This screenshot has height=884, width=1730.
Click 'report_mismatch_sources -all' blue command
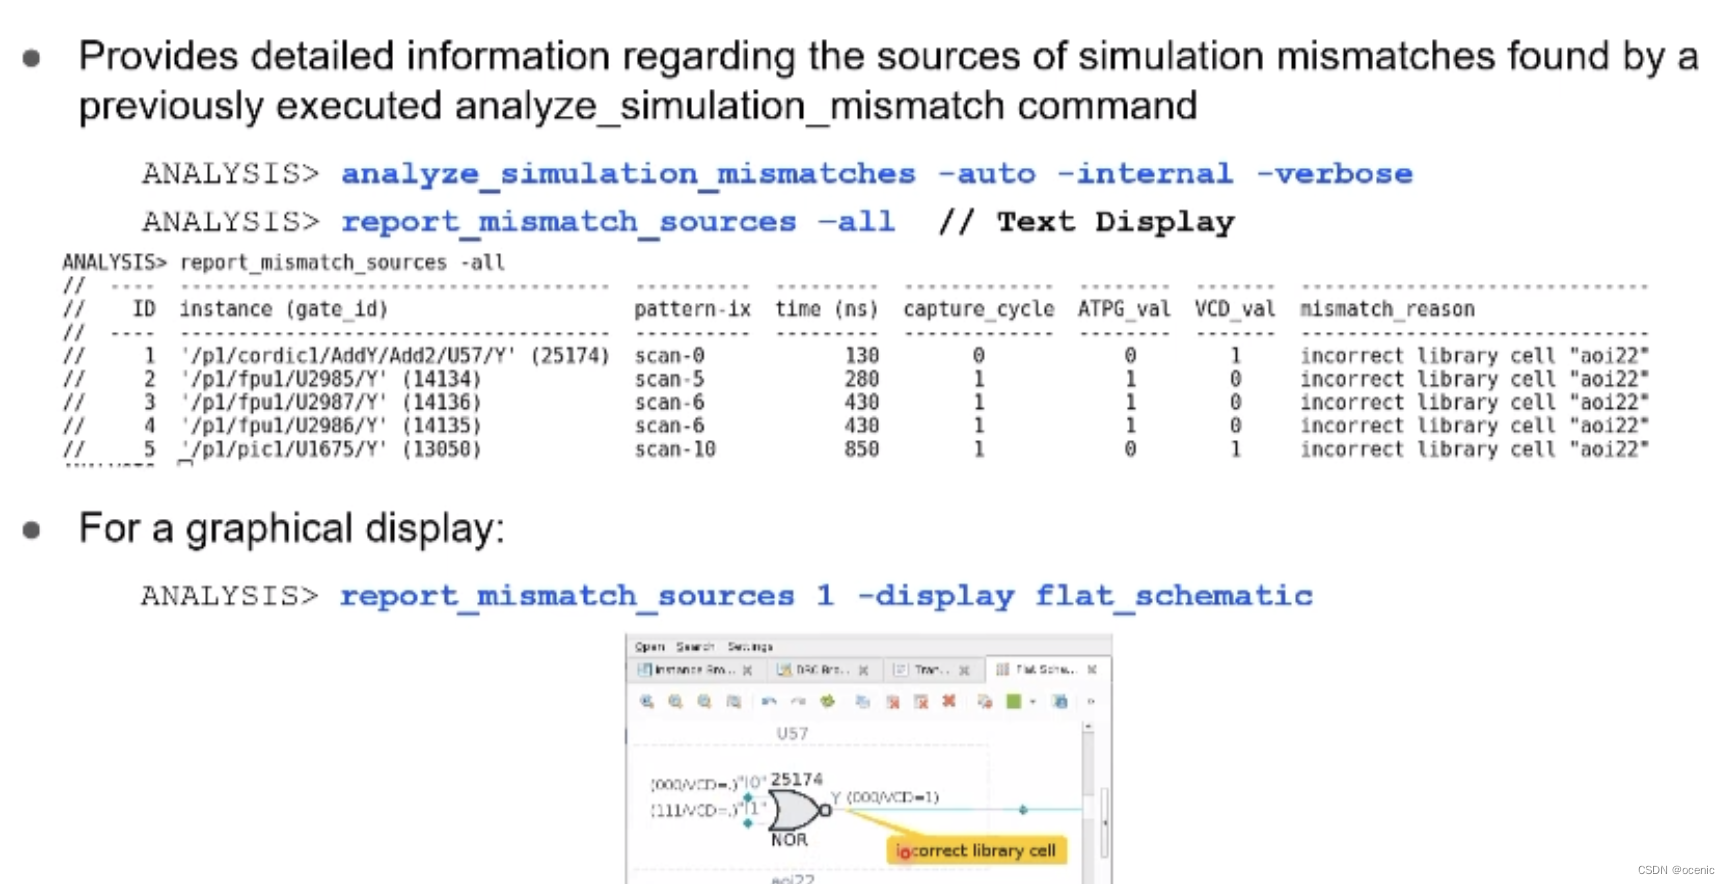[x=618, y=222]
